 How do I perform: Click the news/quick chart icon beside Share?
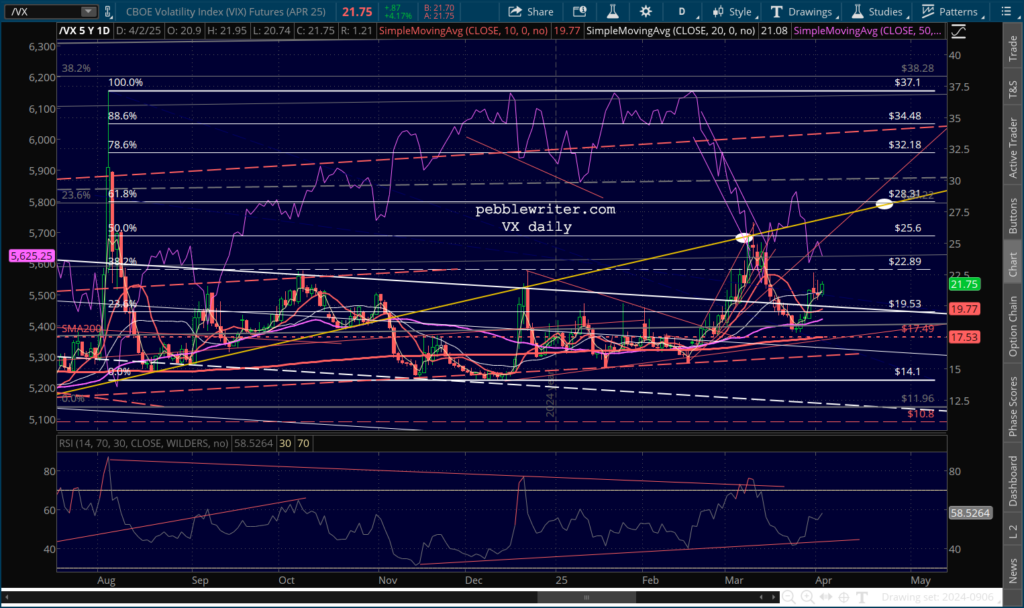click(x=579, y=11)
